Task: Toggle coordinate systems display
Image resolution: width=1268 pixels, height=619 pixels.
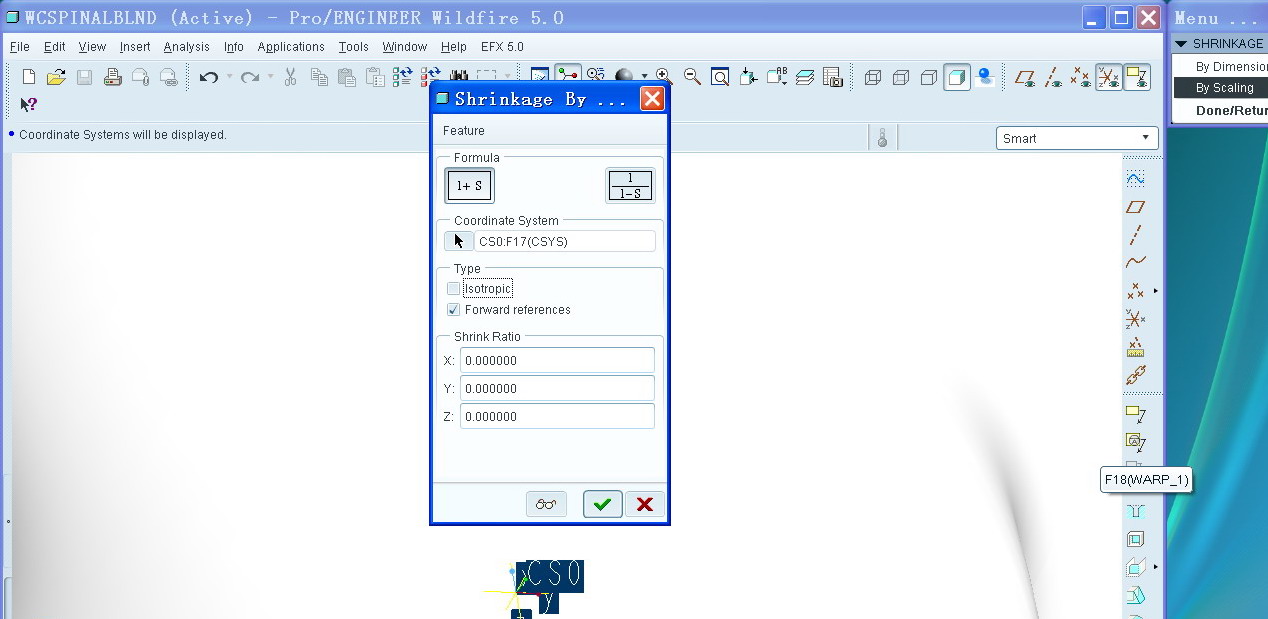Action: (1109, 77)
